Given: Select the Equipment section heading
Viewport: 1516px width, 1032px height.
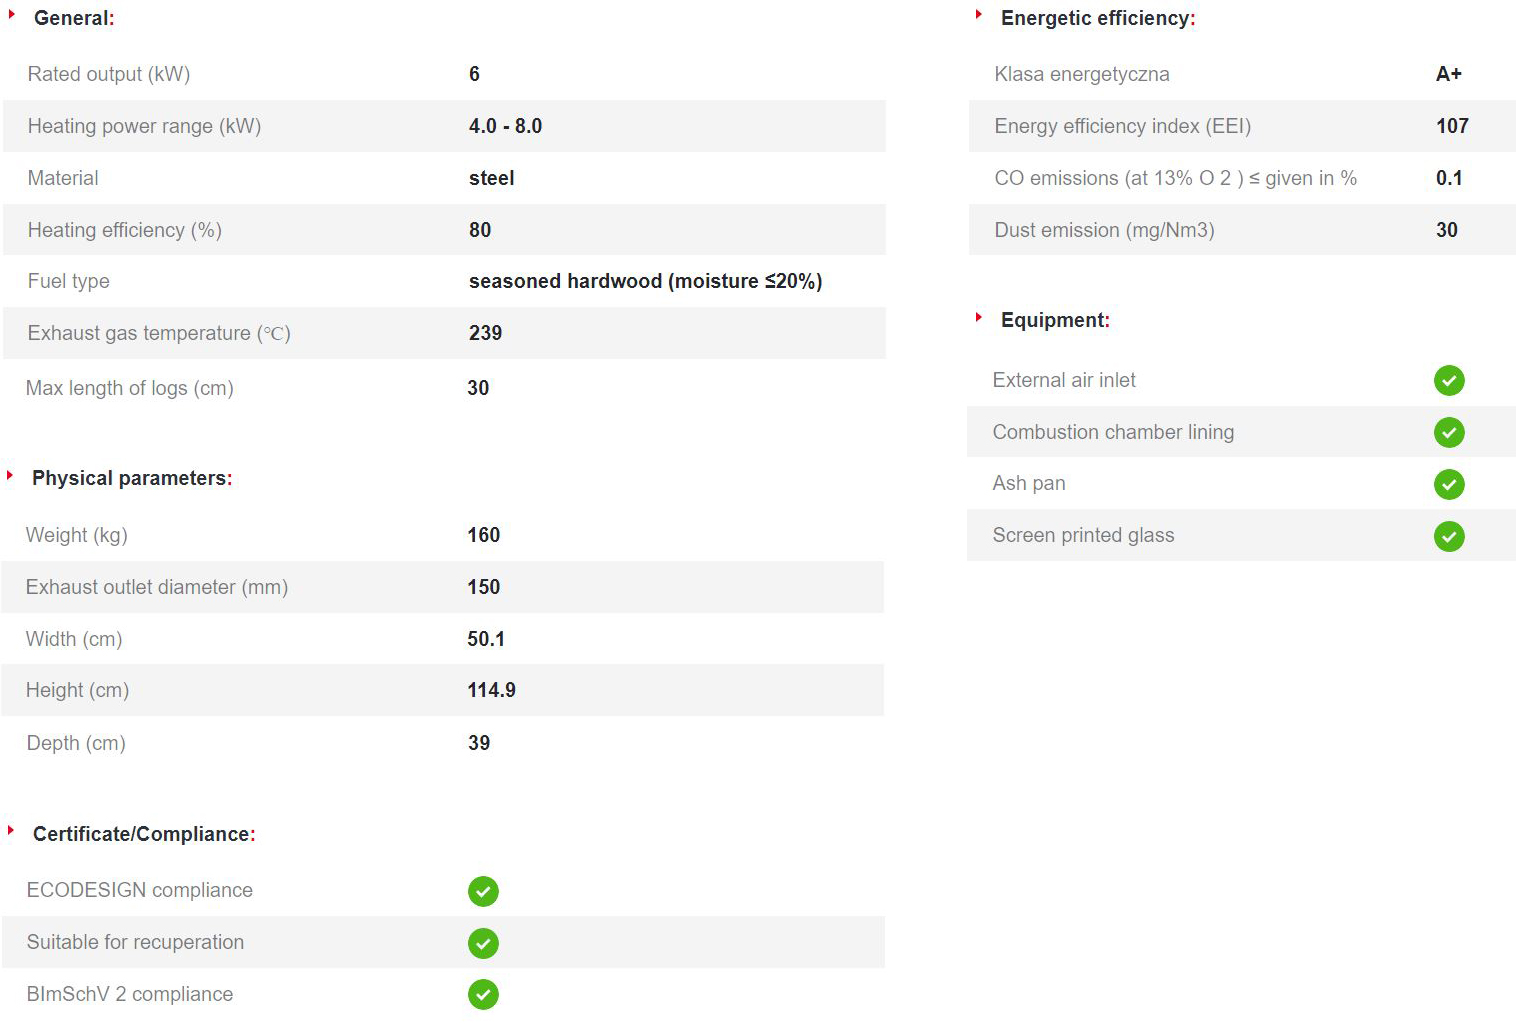Looking at the screenshot, I should (1055, 320).
